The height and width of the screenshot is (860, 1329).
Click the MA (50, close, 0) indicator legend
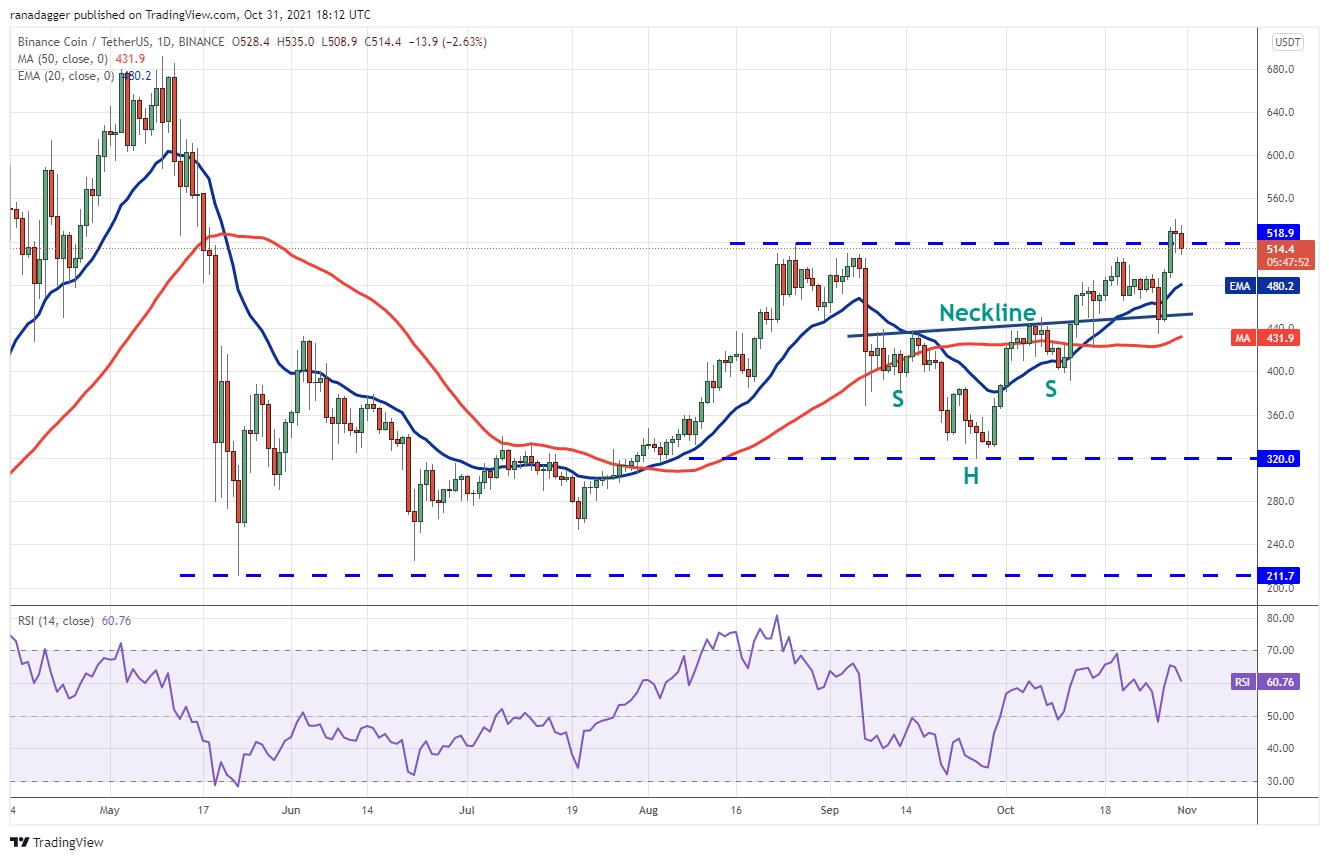(x=68, y=59)
